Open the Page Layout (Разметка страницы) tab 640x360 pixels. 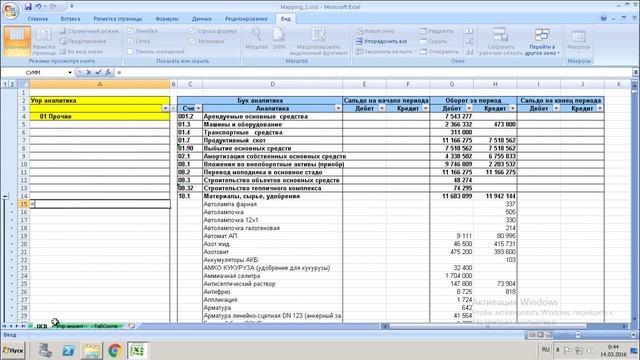coord(118,19)
